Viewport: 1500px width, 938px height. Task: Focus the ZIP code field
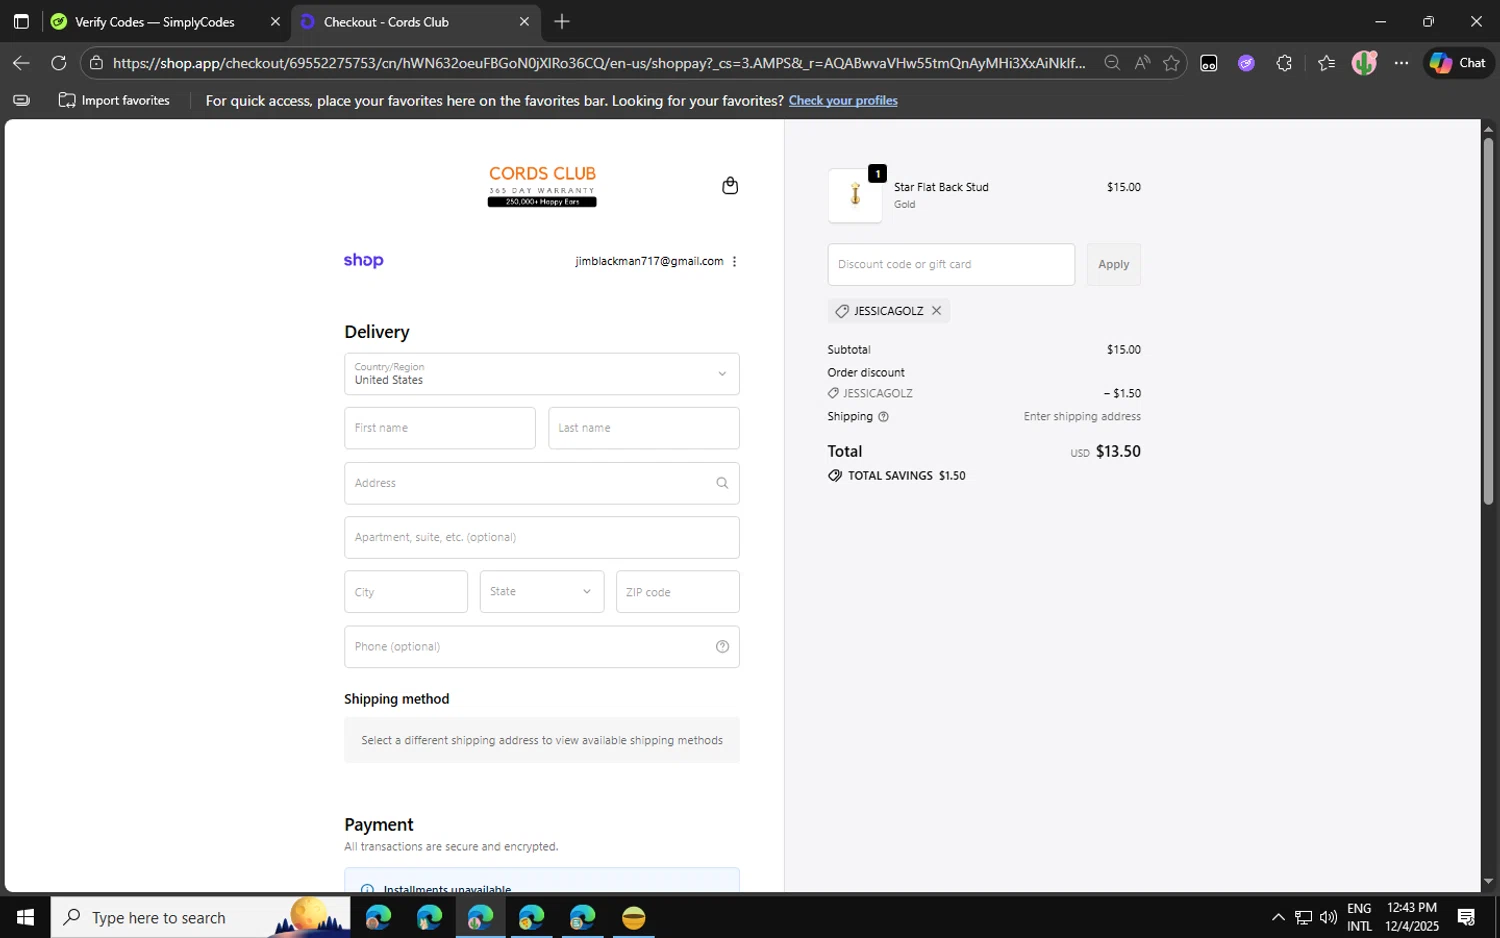678,592
